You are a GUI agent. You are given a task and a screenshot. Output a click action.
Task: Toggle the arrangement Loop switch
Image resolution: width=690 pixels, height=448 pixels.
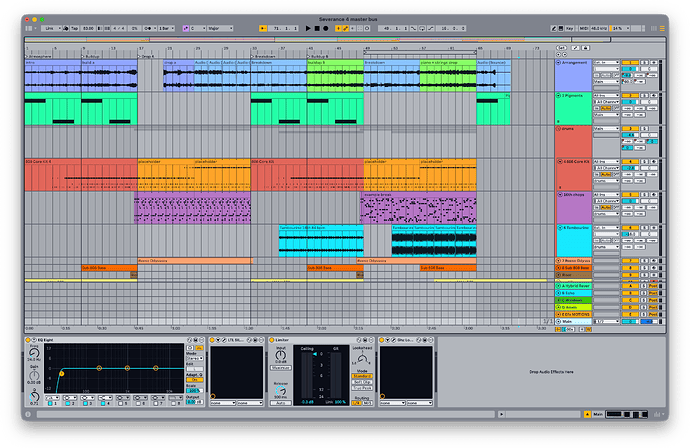coord(422,28)
